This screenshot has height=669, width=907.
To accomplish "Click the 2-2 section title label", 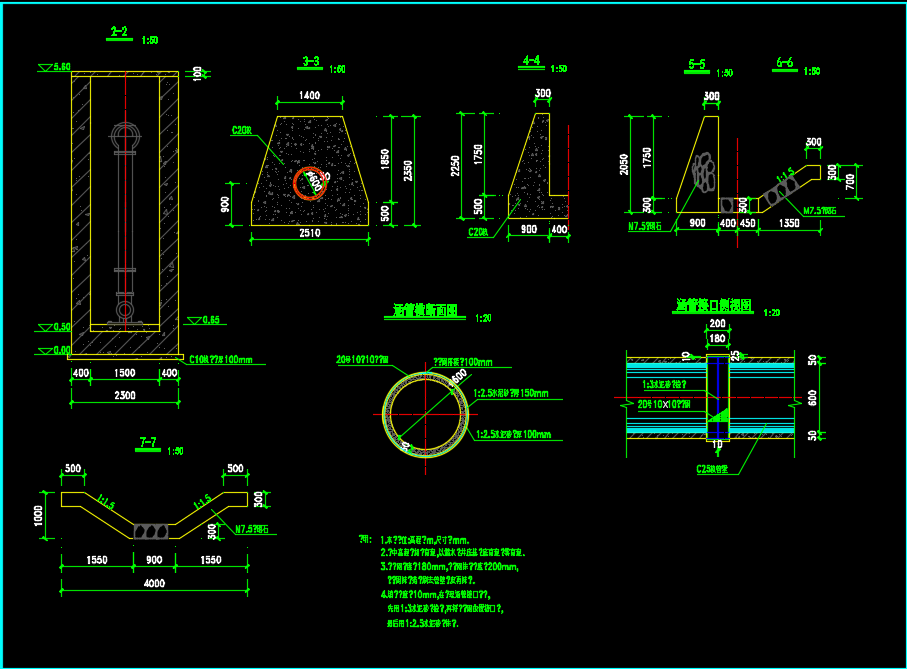I will point(119,32).
